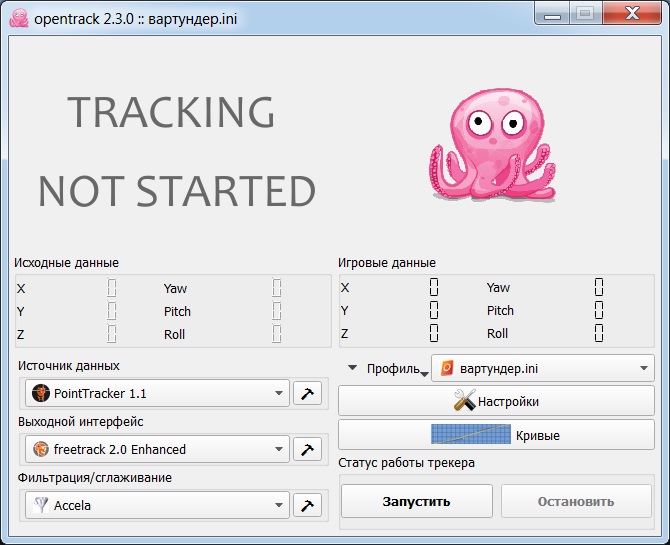The height and width of the screenshot is (545, 670).
Task: Start tracking with Запустить button
Action: 417,501
